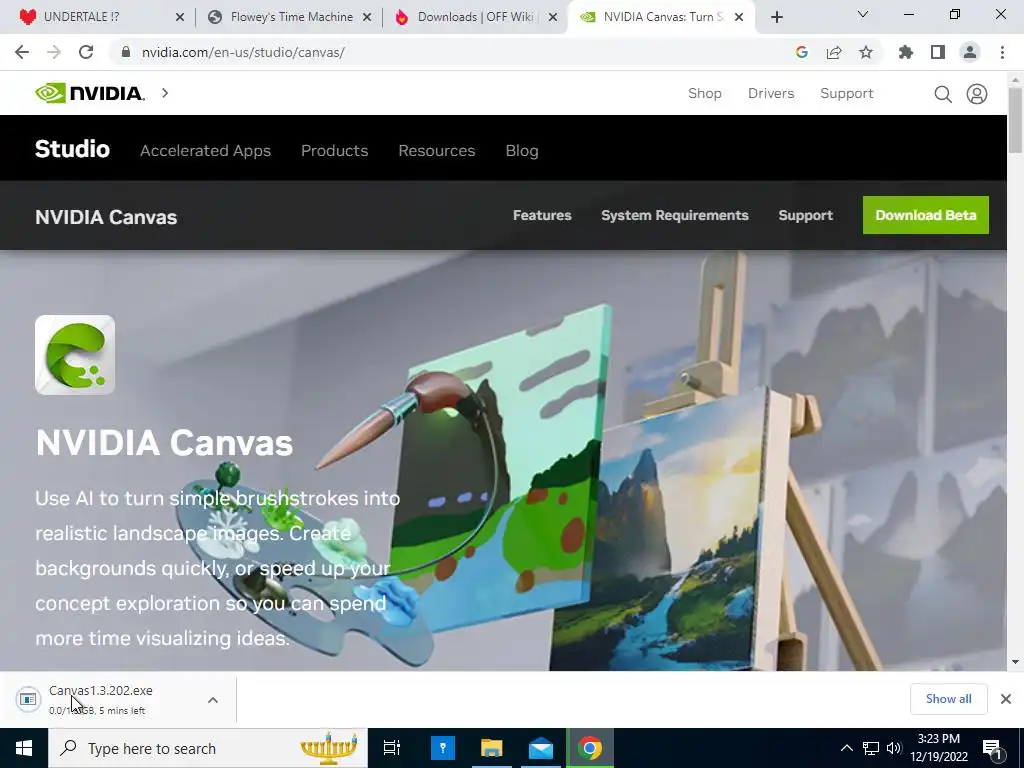Click the Download Beta button
The image size is (1024, 768).
click(925, 215)
